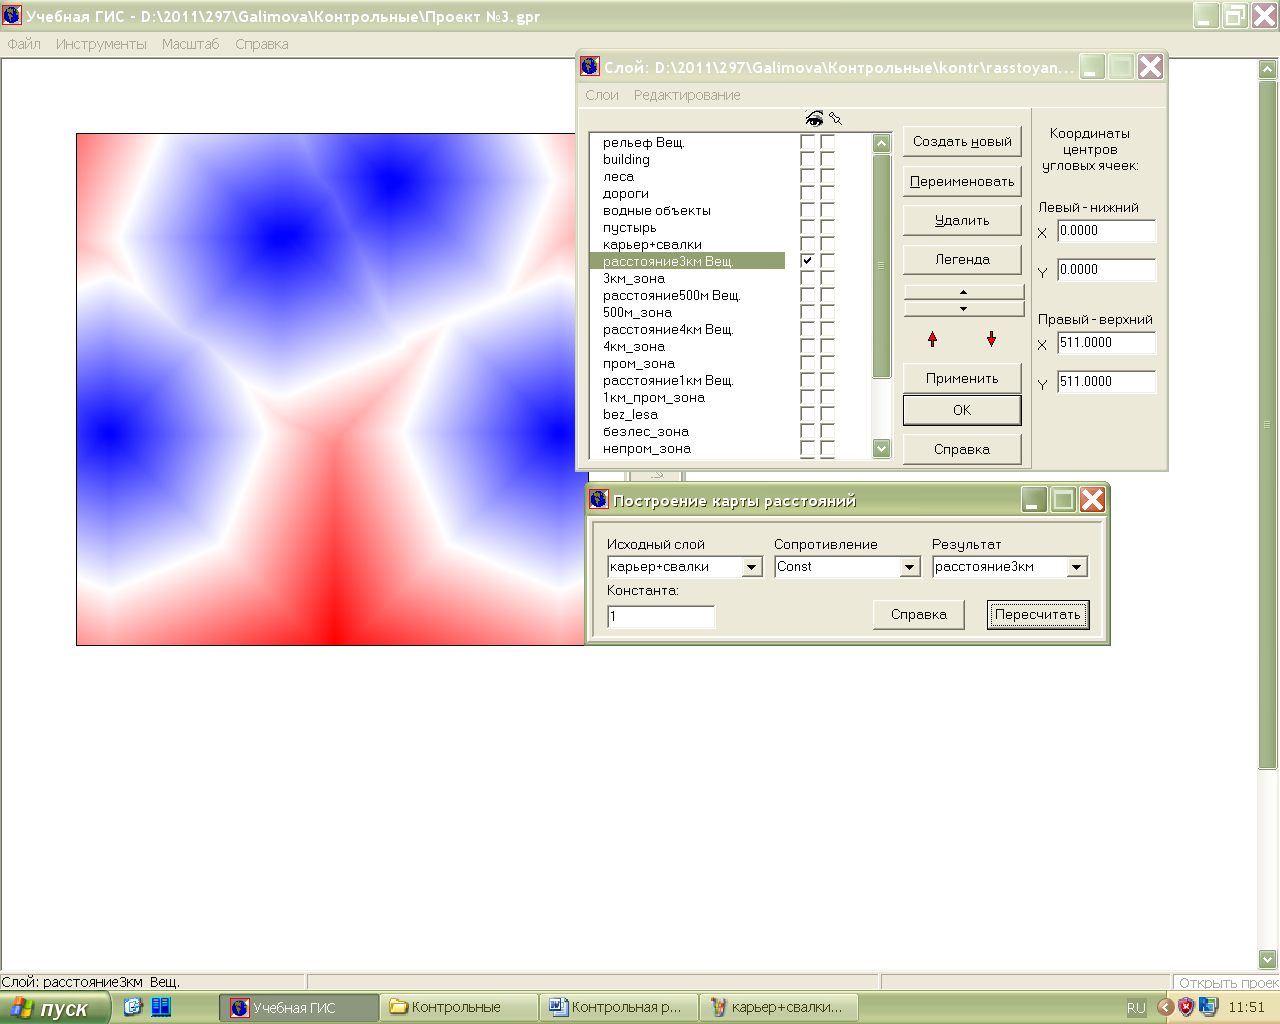1280x1024 pixels.
Task: Switch to карьер+свалки taskbar button
Action: [x=778, y=1008]
